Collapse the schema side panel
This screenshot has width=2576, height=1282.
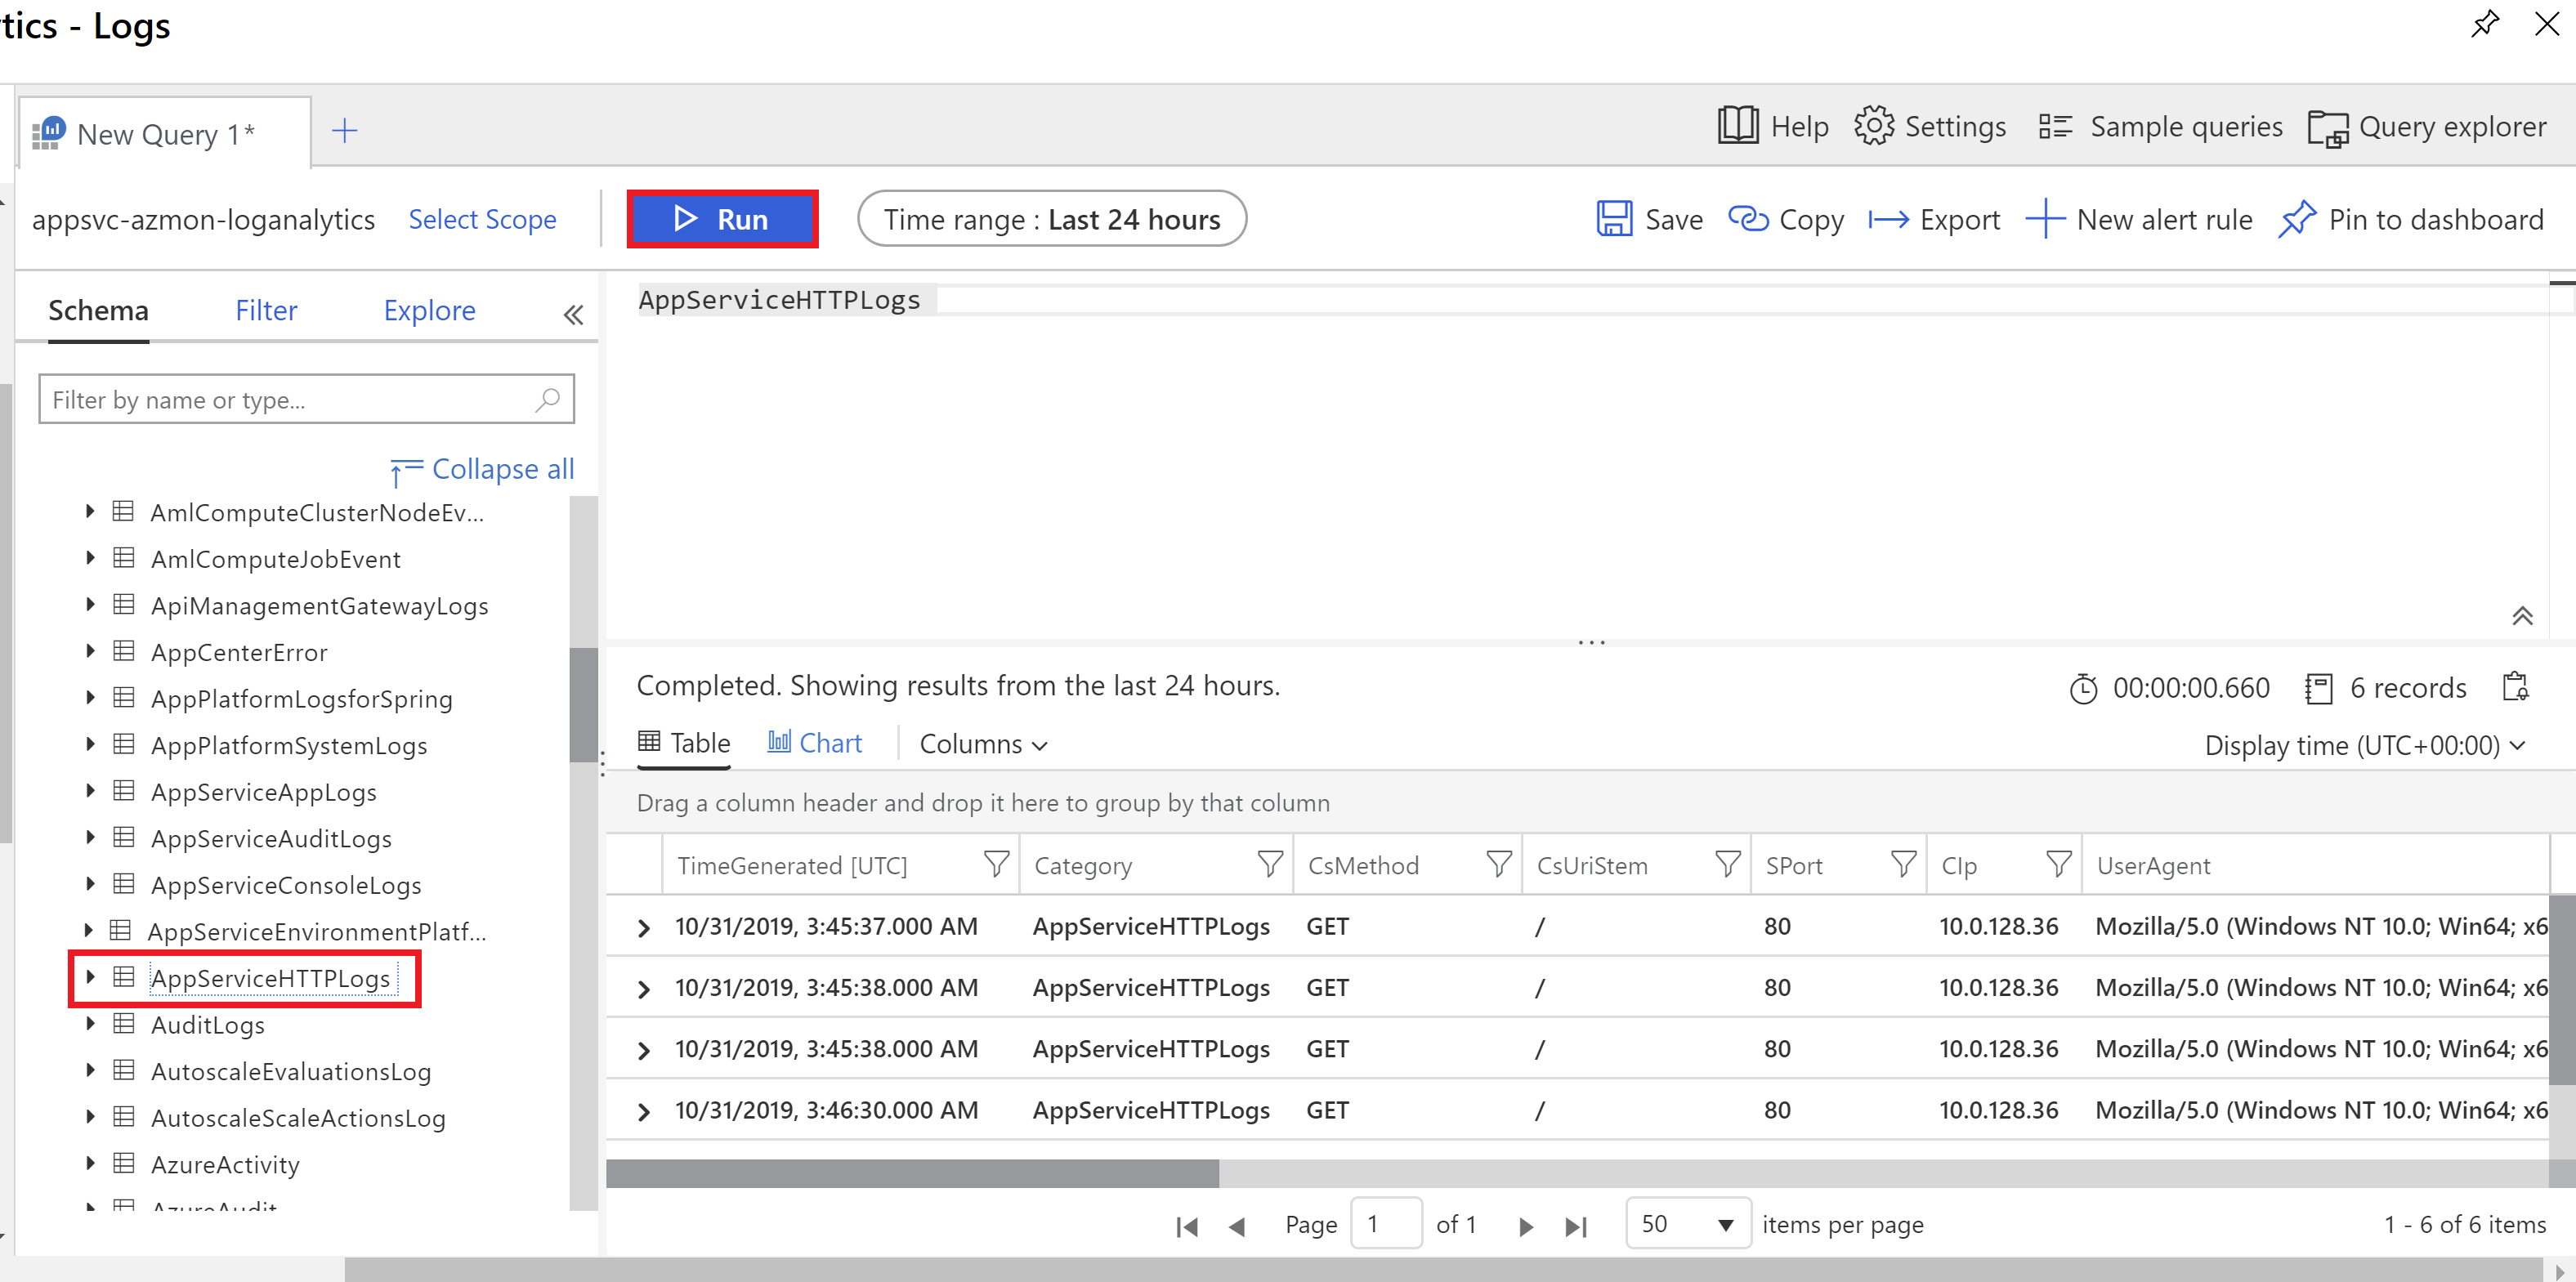(573, 315)
